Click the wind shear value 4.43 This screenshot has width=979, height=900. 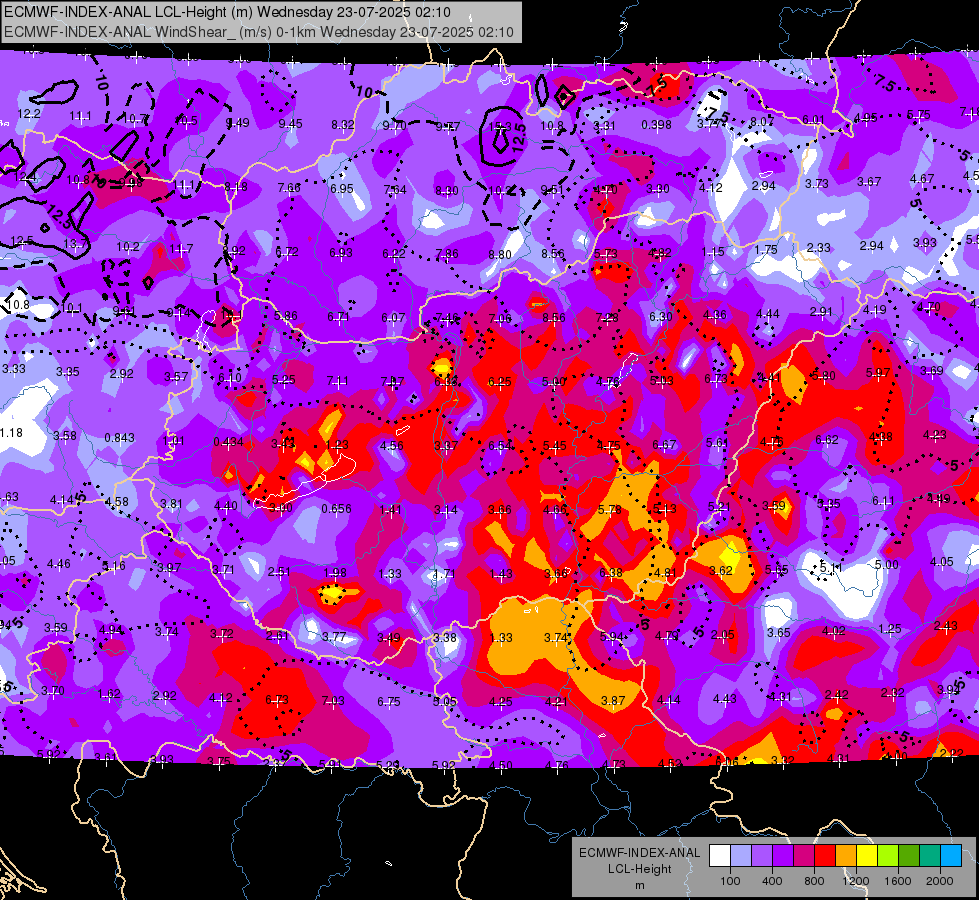pos(724,699)
